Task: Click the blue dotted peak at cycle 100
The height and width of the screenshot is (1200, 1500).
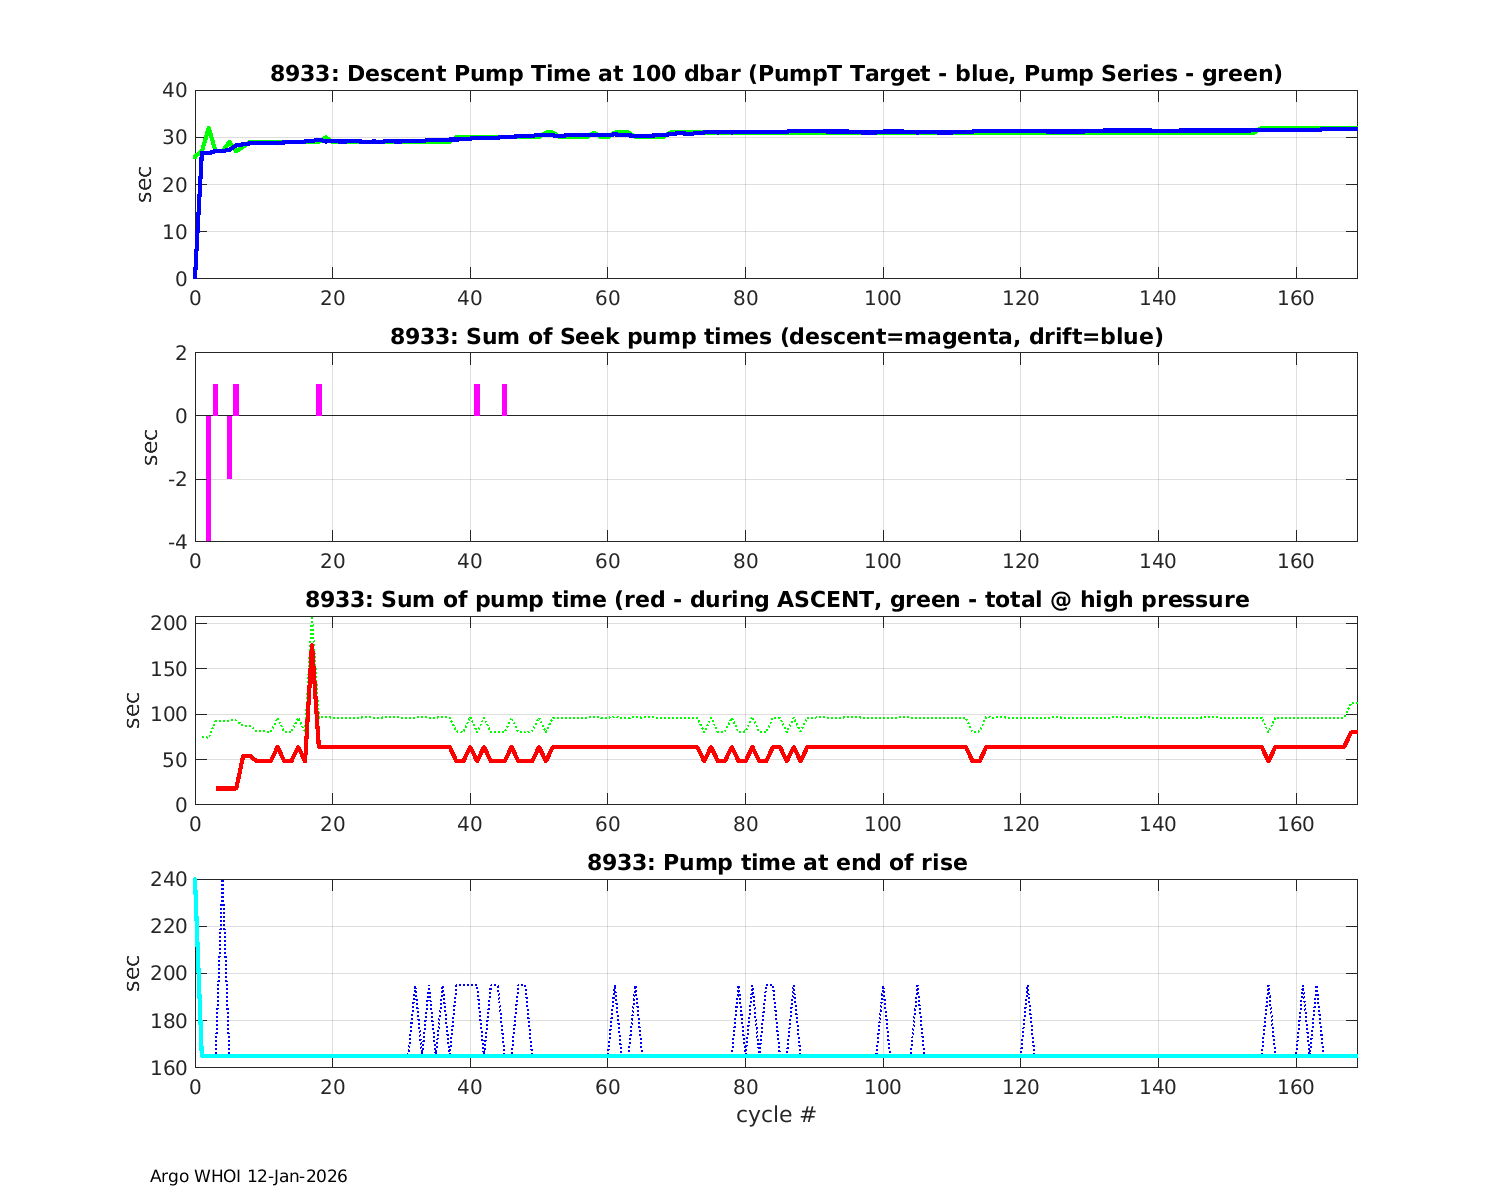Action: pyautogui.click(x=883, y=988)
